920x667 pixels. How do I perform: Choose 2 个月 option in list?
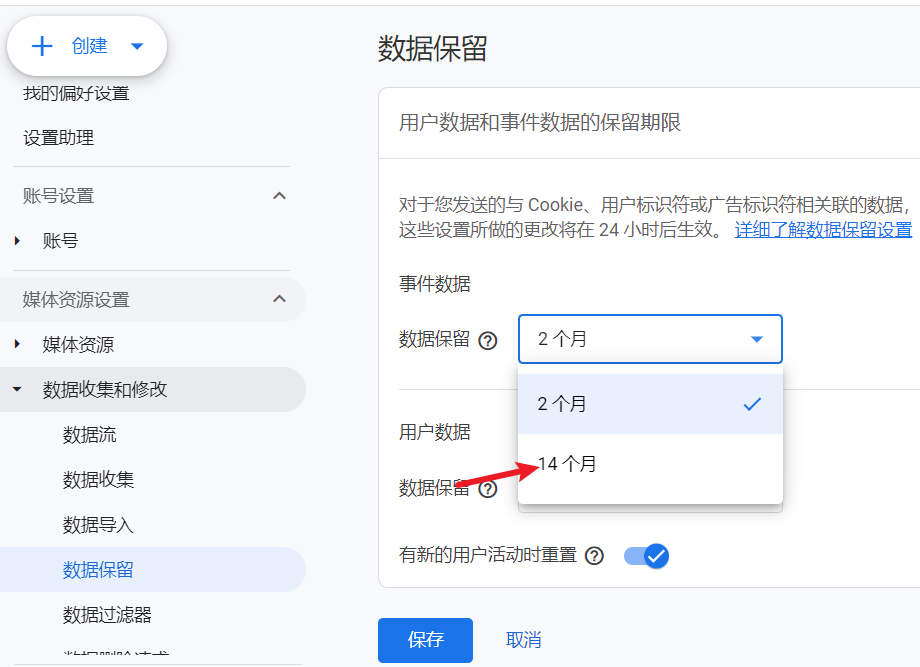pos(650,404)
